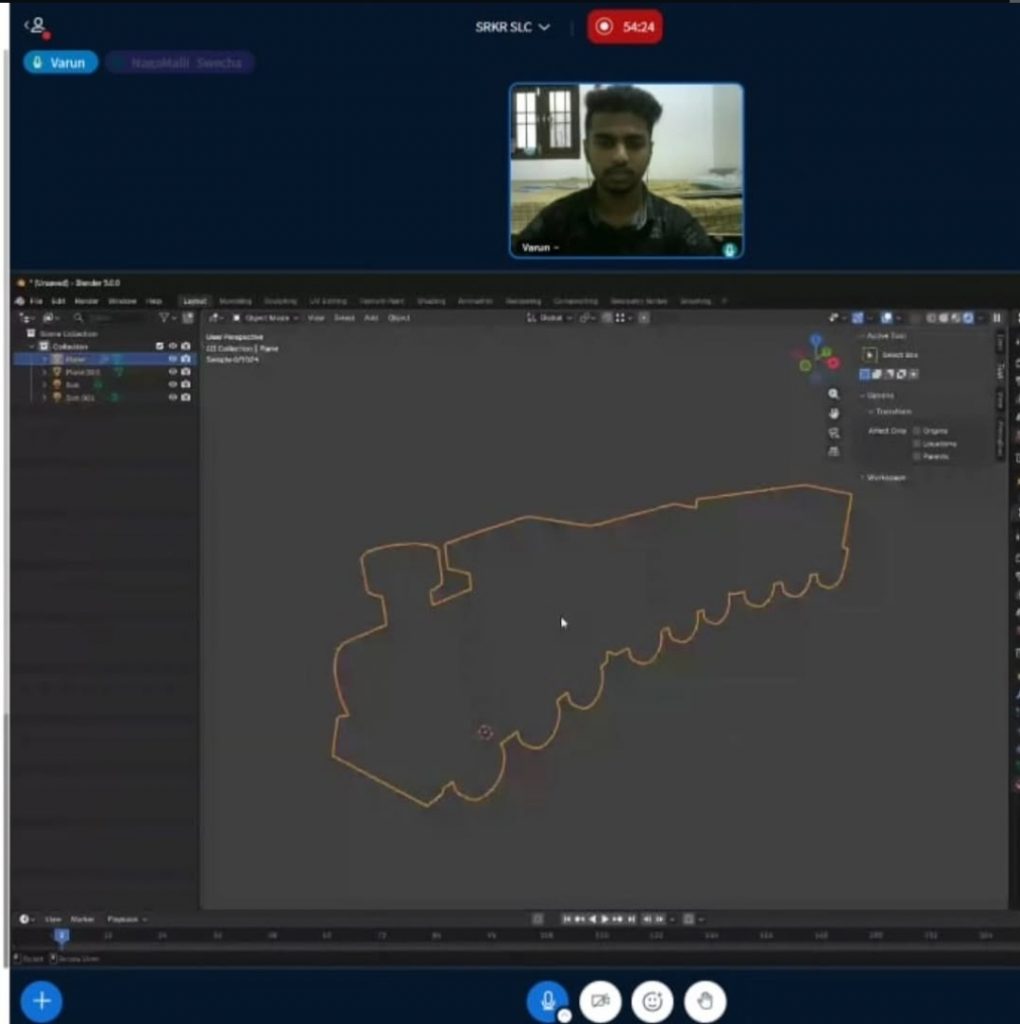1020x1024 pixels.
Task: Enable the Origins checkbox under Affect Only
Action: click(917, 431)
